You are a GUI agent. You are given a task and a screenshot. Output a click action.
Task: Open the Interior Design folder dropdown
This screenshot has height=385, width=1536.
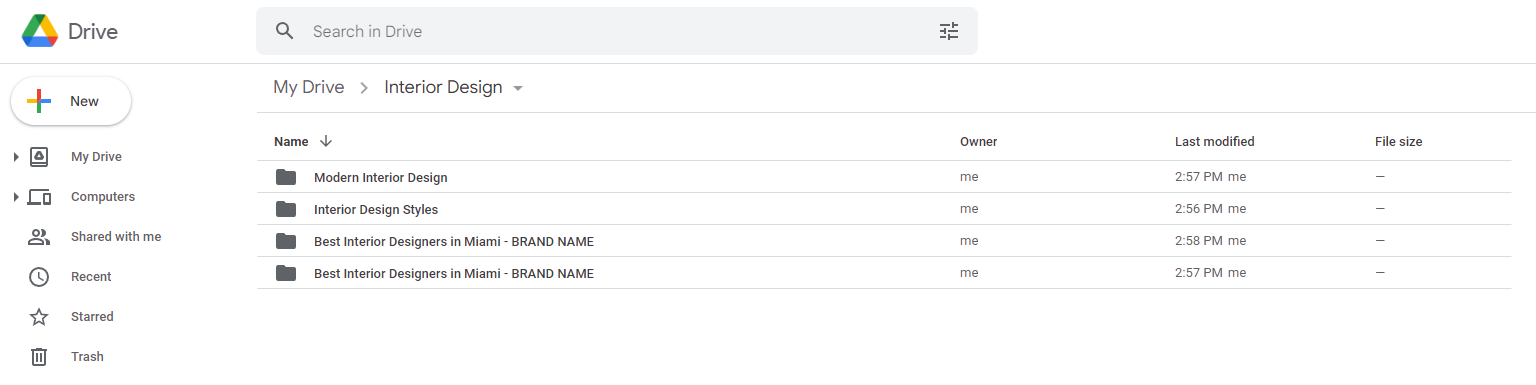[x=518, y=88]
